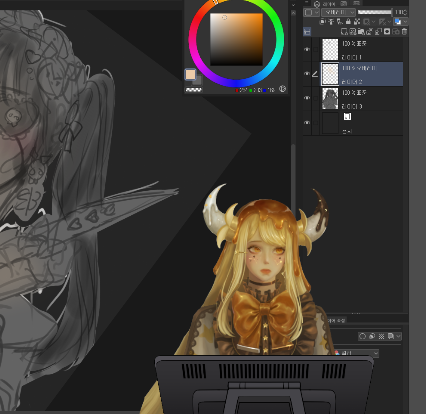The image size is (426, 414).
Task: Open the second tab beside Layer tab
Action: point(343,4)
